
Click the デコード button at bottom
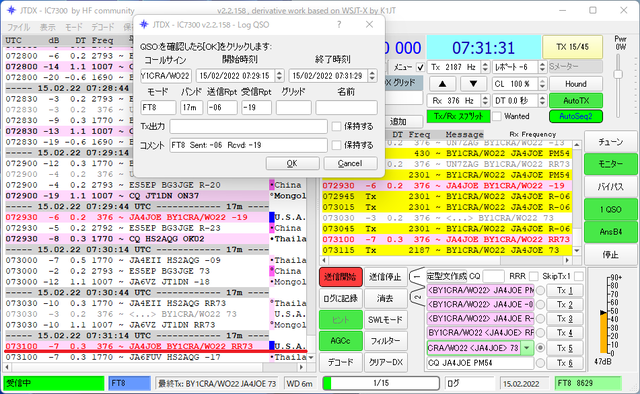pyautogui.click(x=340, y=363)
